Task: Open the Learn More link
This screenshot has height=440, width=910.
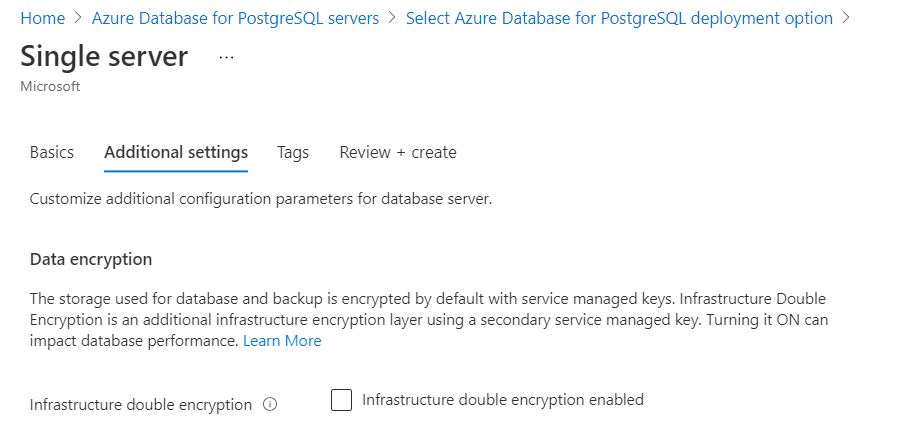Action: pos(283,341)
